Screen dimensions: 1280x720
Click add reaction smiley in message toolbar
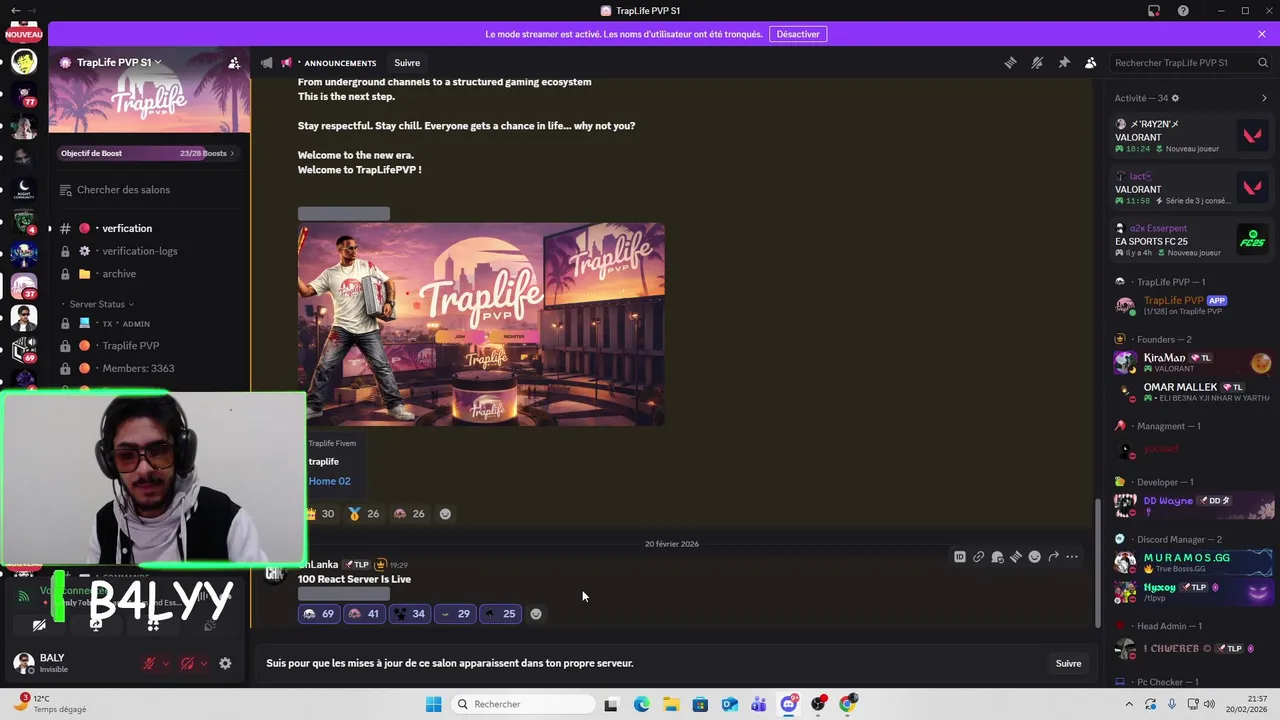1035,557
